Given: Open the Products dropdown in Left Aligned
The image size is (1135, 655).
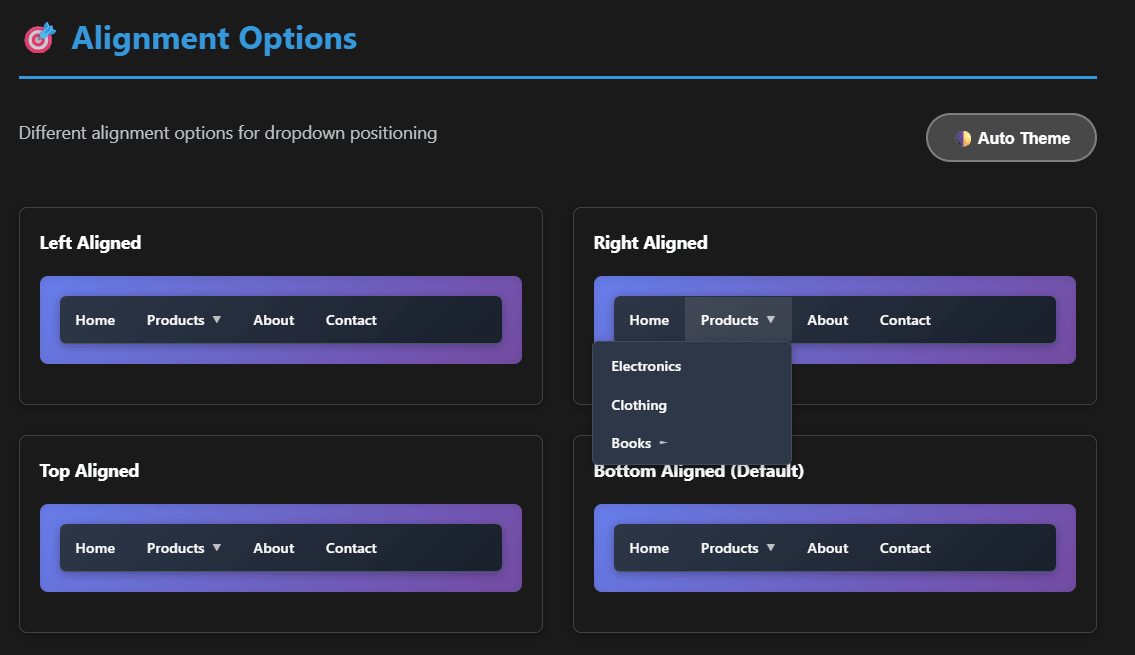Looking at the screenshot, I should coord(183,320).
